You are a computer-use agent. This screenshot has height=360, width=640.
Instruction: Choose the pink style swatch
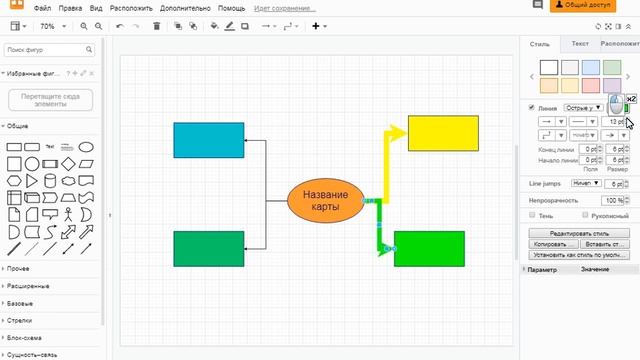click(591, 85)
